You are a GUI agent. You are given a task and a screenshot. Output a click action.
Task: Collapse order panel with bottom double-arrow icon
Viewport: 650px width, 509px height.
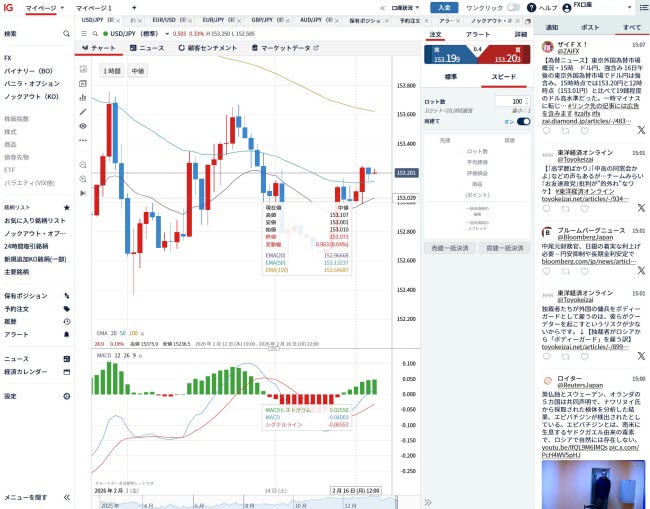point(428,502)
